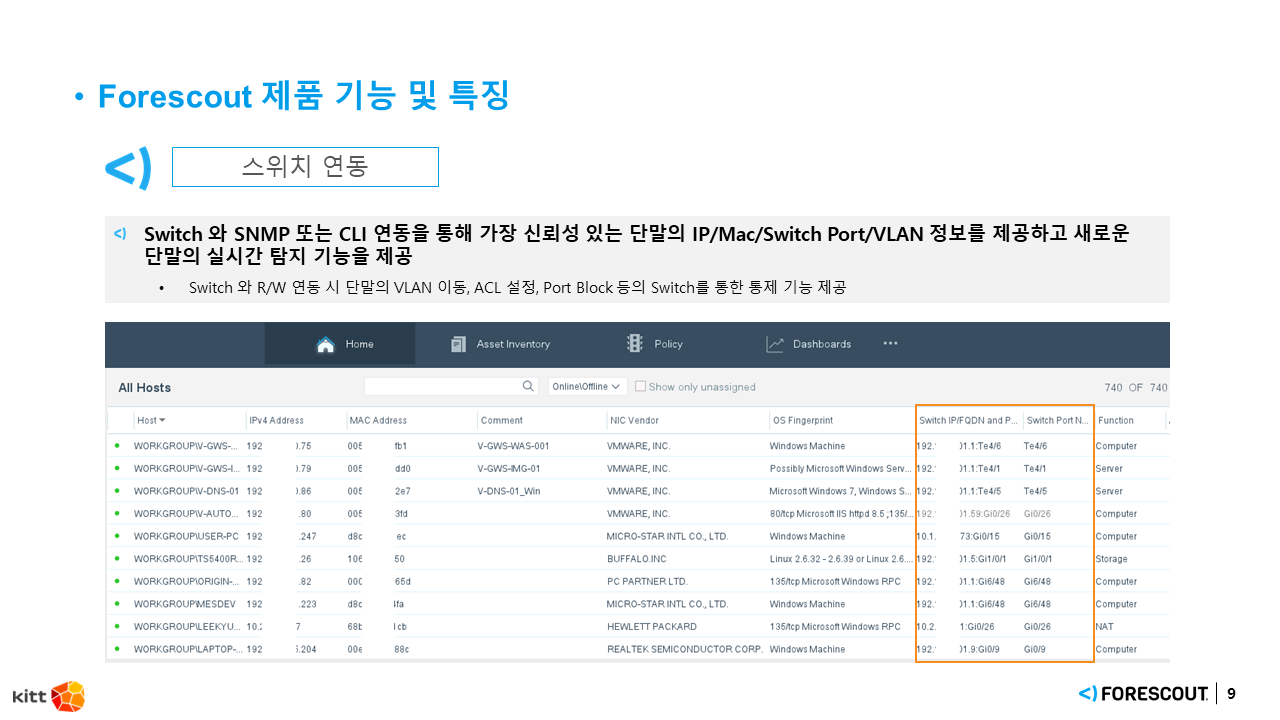Select the V-DNS-01_Win host row
1280x720 pixels.
[x=510, y=491]
